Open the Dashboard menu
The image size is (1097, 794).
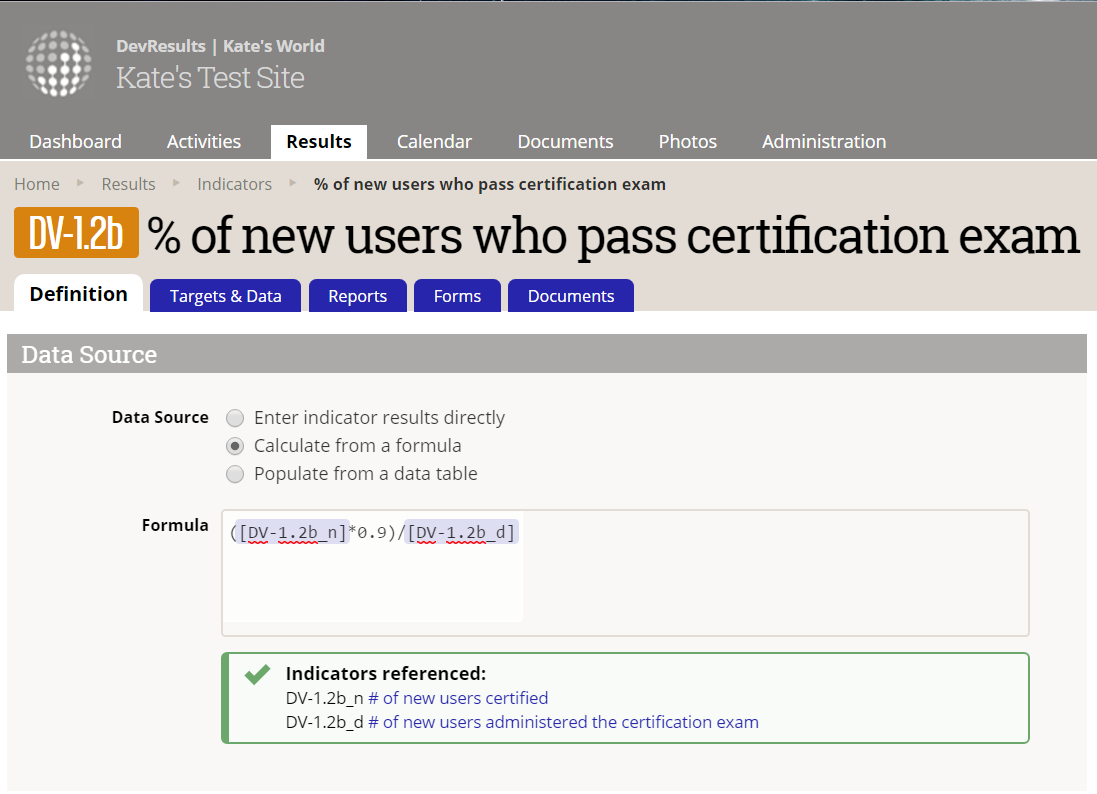[75, 142]
